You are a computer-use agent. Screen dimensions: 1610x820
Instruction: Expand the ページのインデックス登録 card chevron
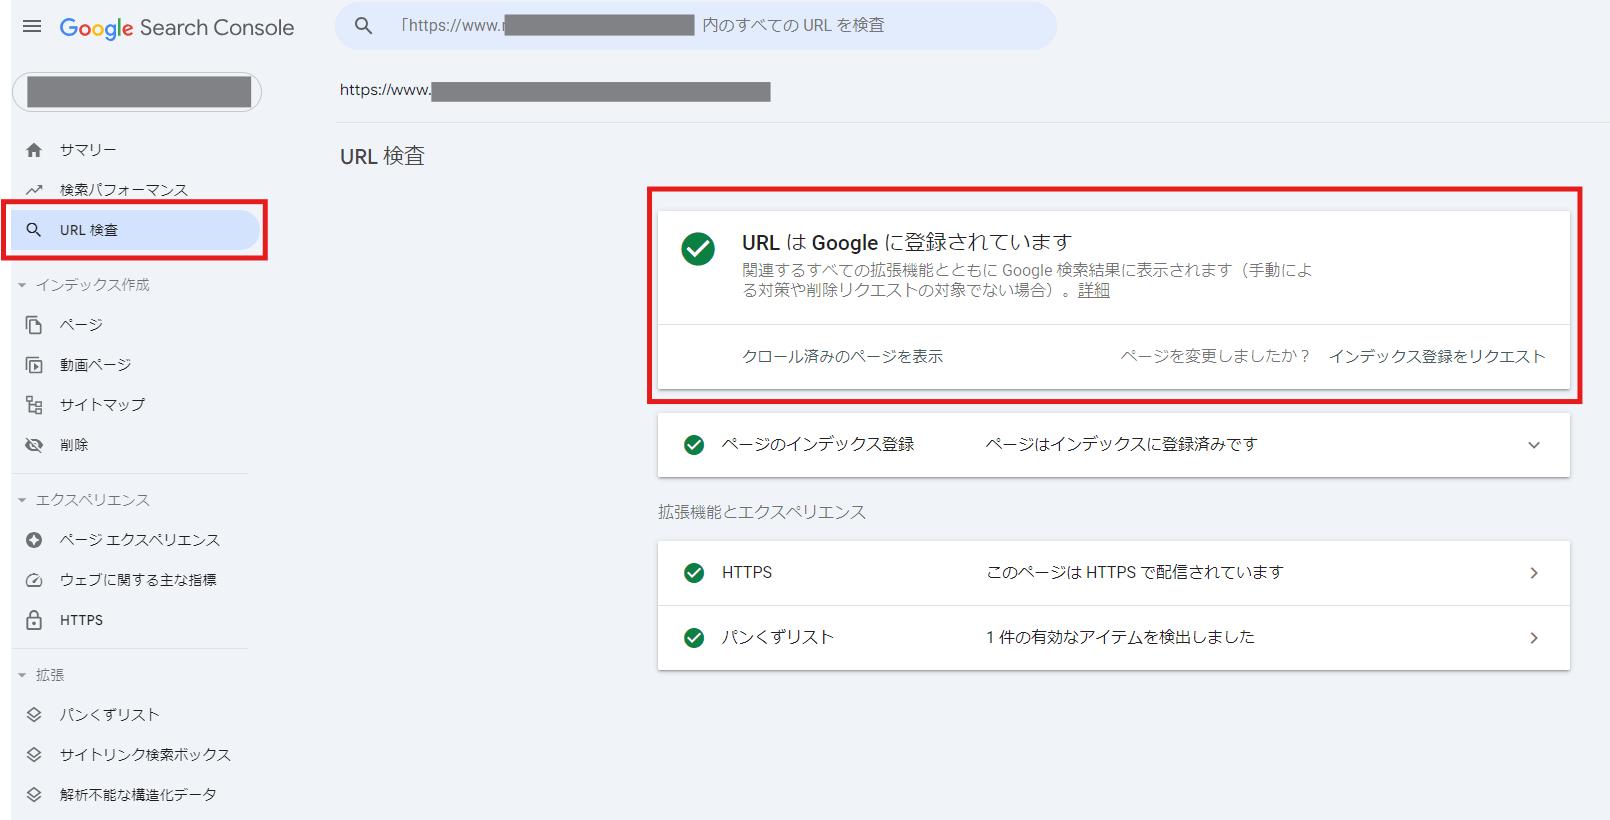click(1534, 445)
